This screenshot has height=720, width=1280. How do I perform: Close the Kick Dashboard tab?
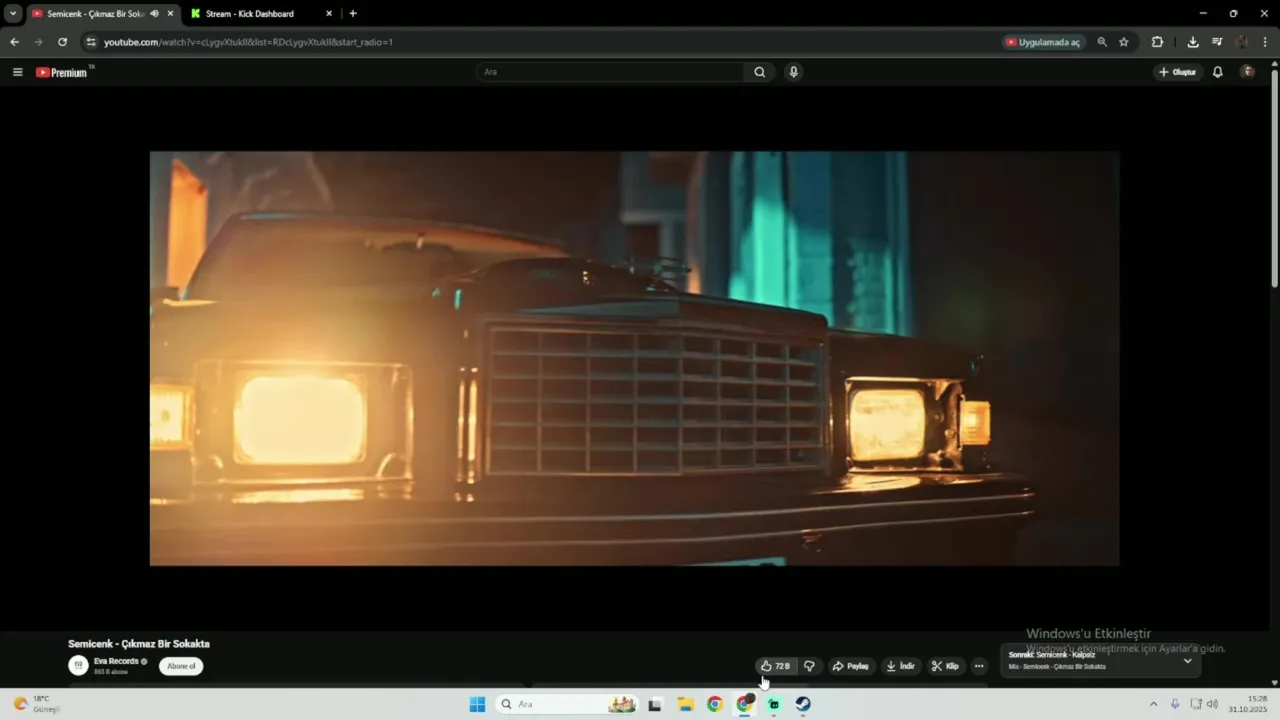pyautogui.click(x=329, y=14)
